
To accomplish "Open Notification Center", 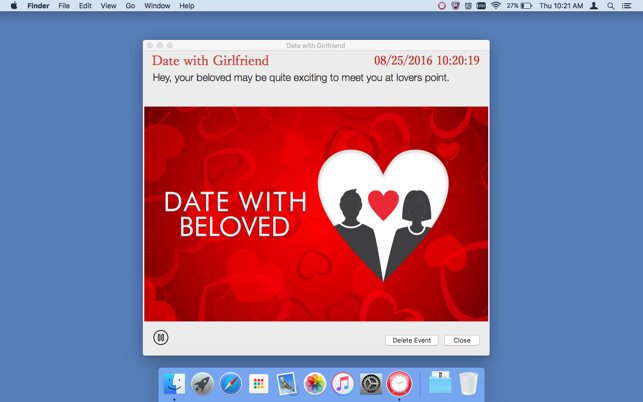I will pyautogui.click(x=626, y=6).
